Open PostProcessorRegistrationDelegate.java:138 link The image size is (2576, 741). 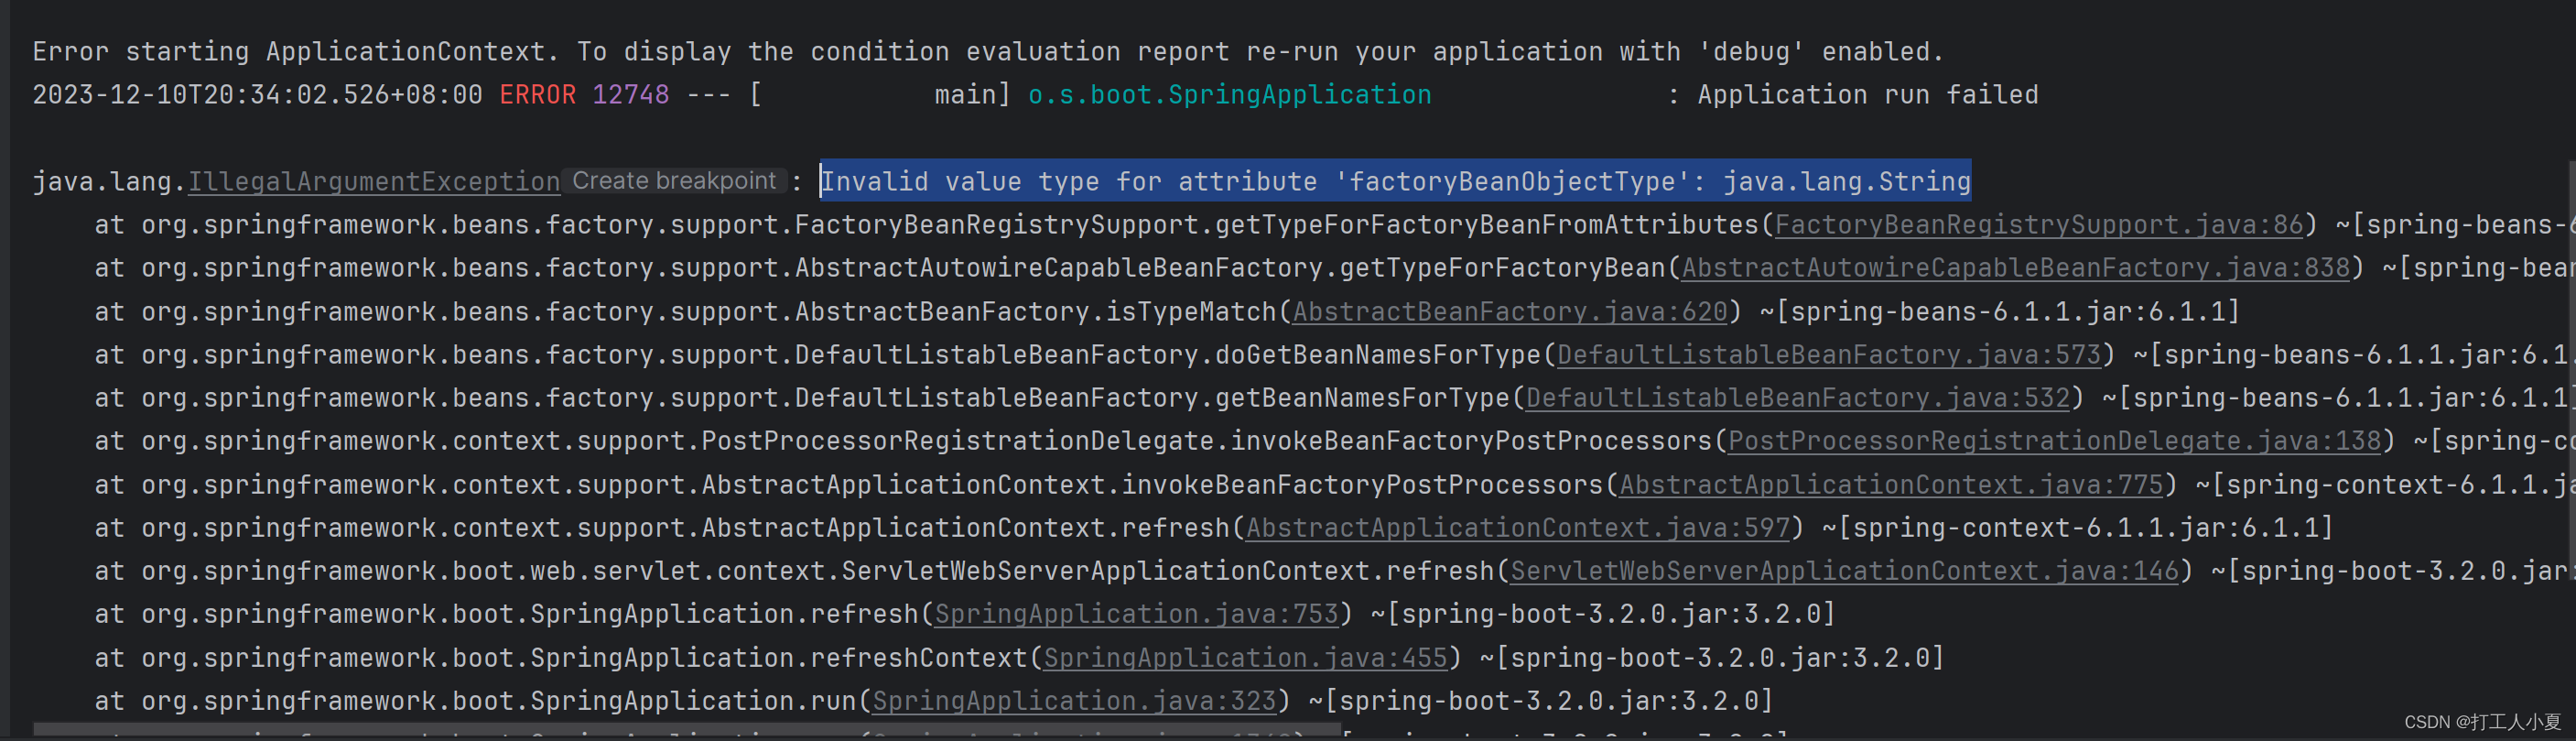2054,441
